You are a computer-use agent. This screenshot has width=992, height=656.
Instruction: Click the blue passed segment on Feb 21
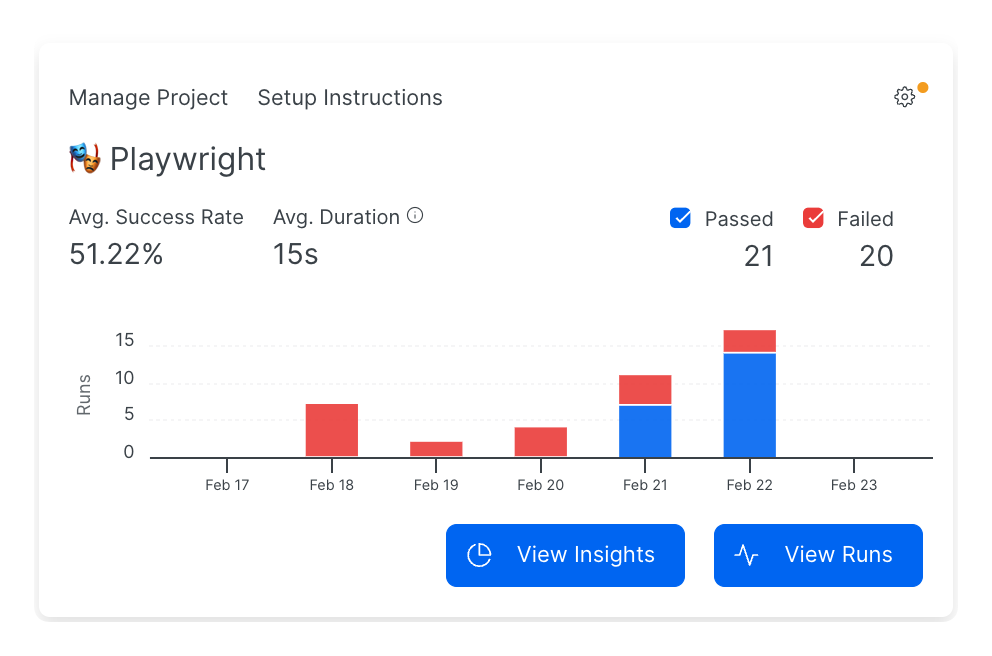click(645, 431)
